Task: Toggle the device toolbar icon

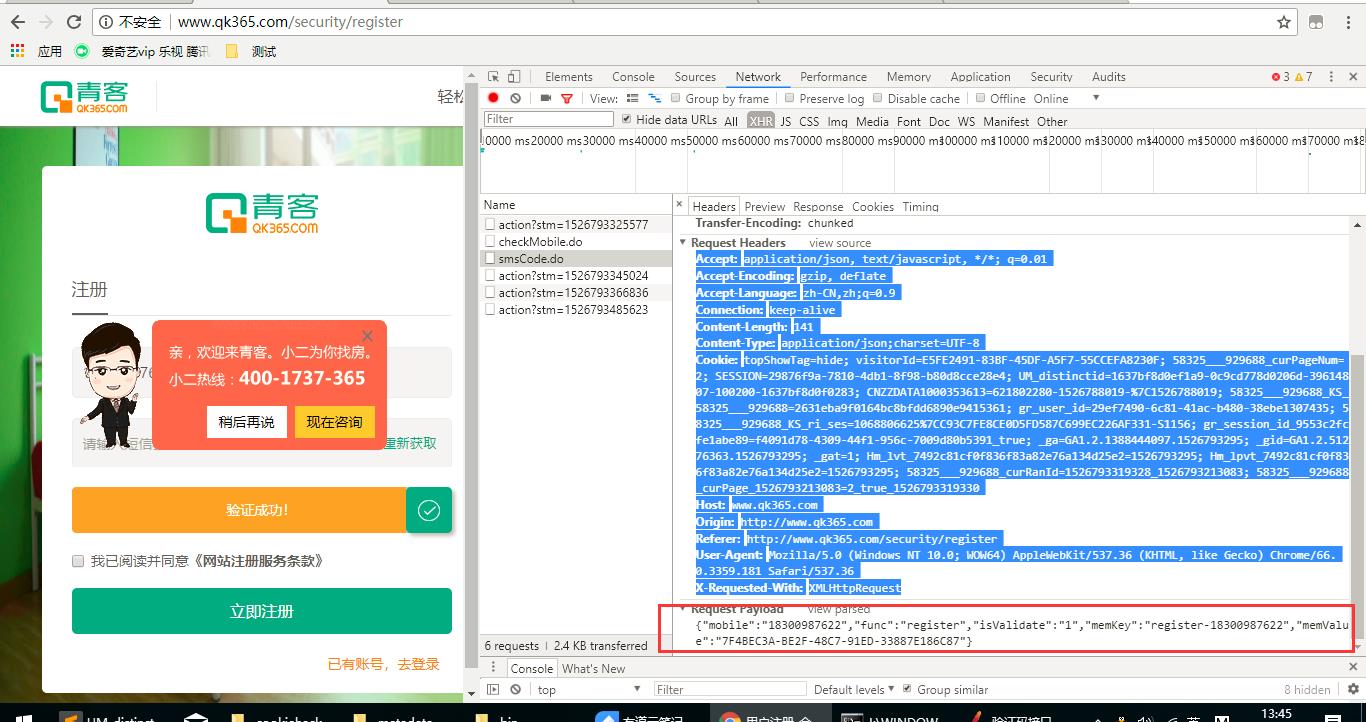Action: (x=514, y=77)
